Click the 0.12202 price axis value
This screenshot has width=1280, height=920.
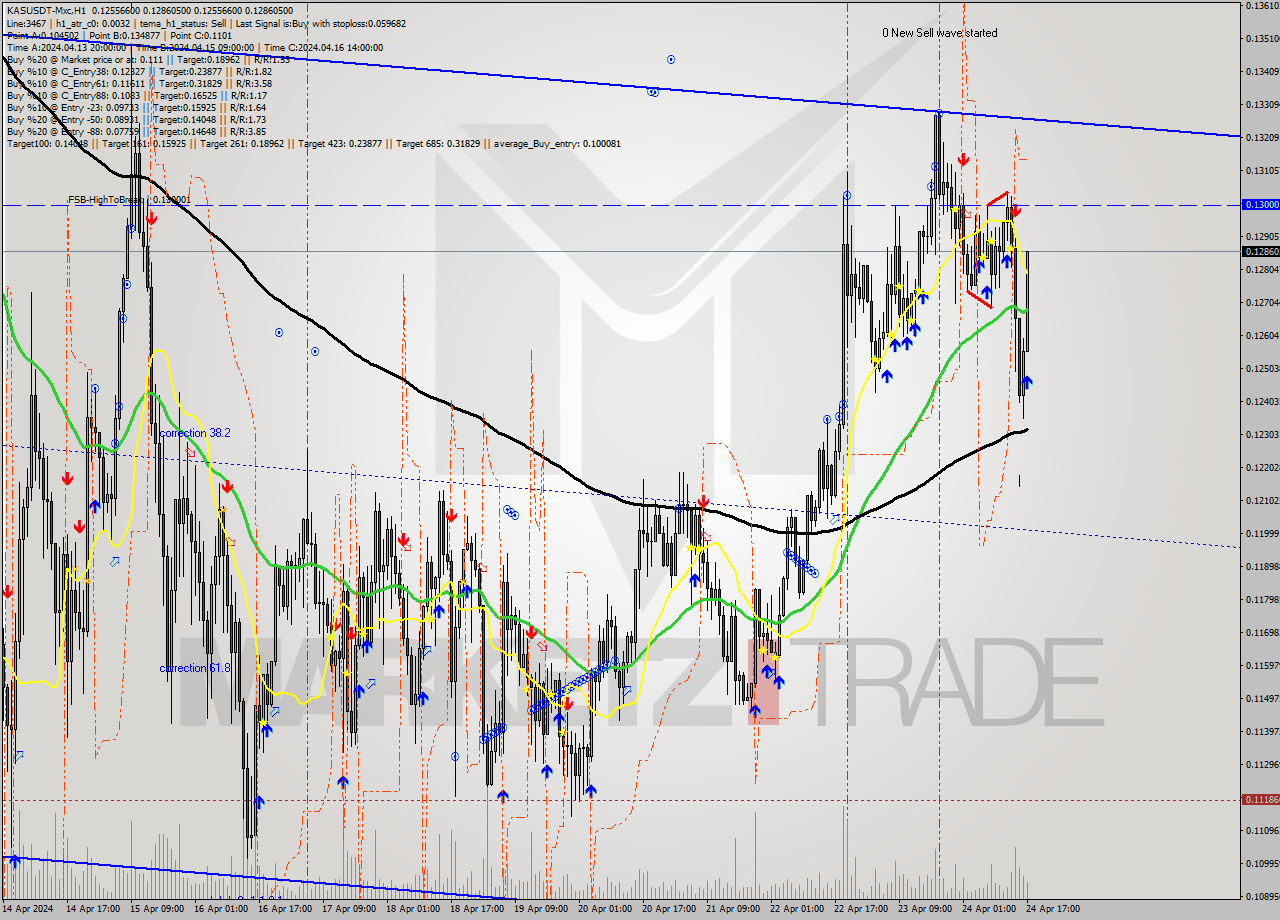(x=1263, y=467)
